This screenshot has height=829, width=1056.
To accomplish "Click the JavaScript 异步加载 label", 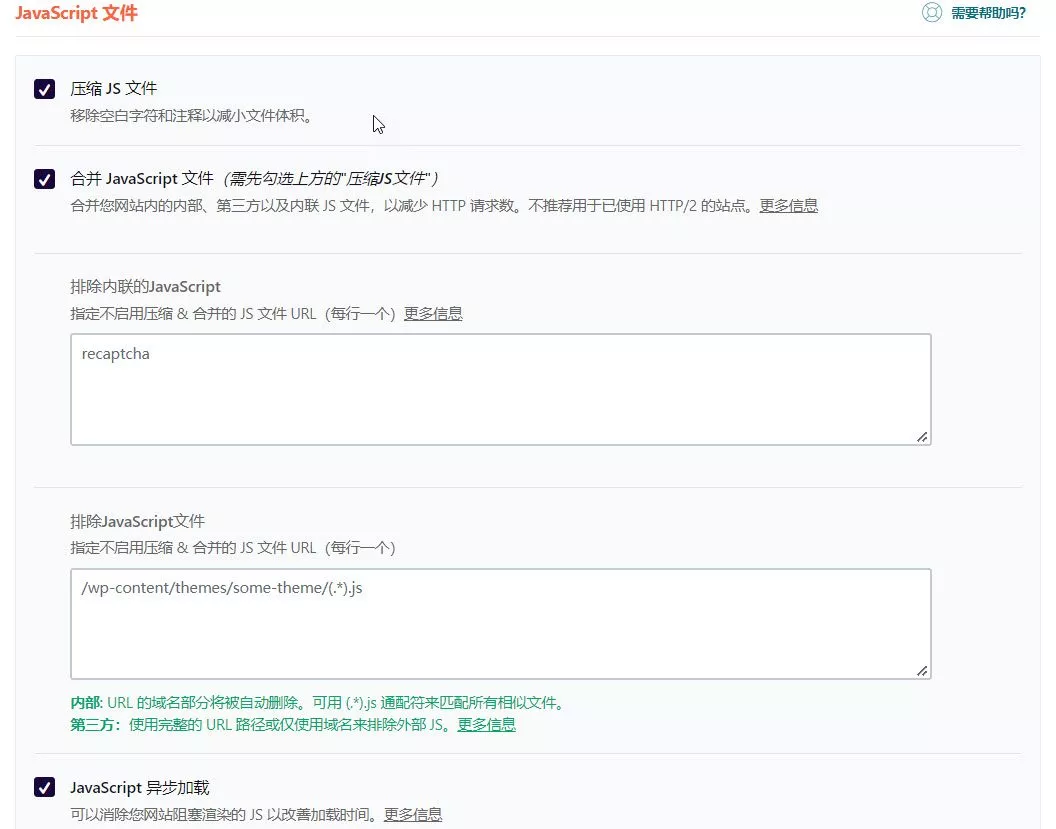I will tap(139, 787).
